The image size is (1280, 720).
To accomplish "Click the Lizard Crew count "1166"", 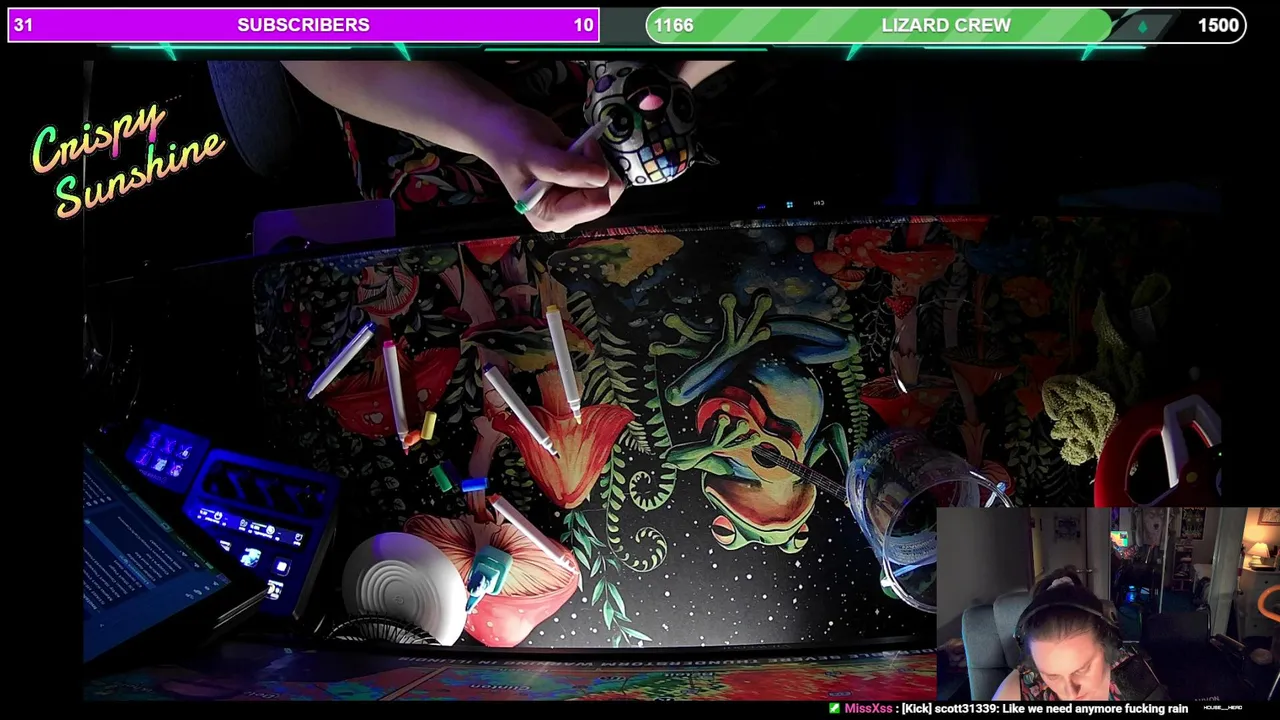I will click(x=674, y=25).
